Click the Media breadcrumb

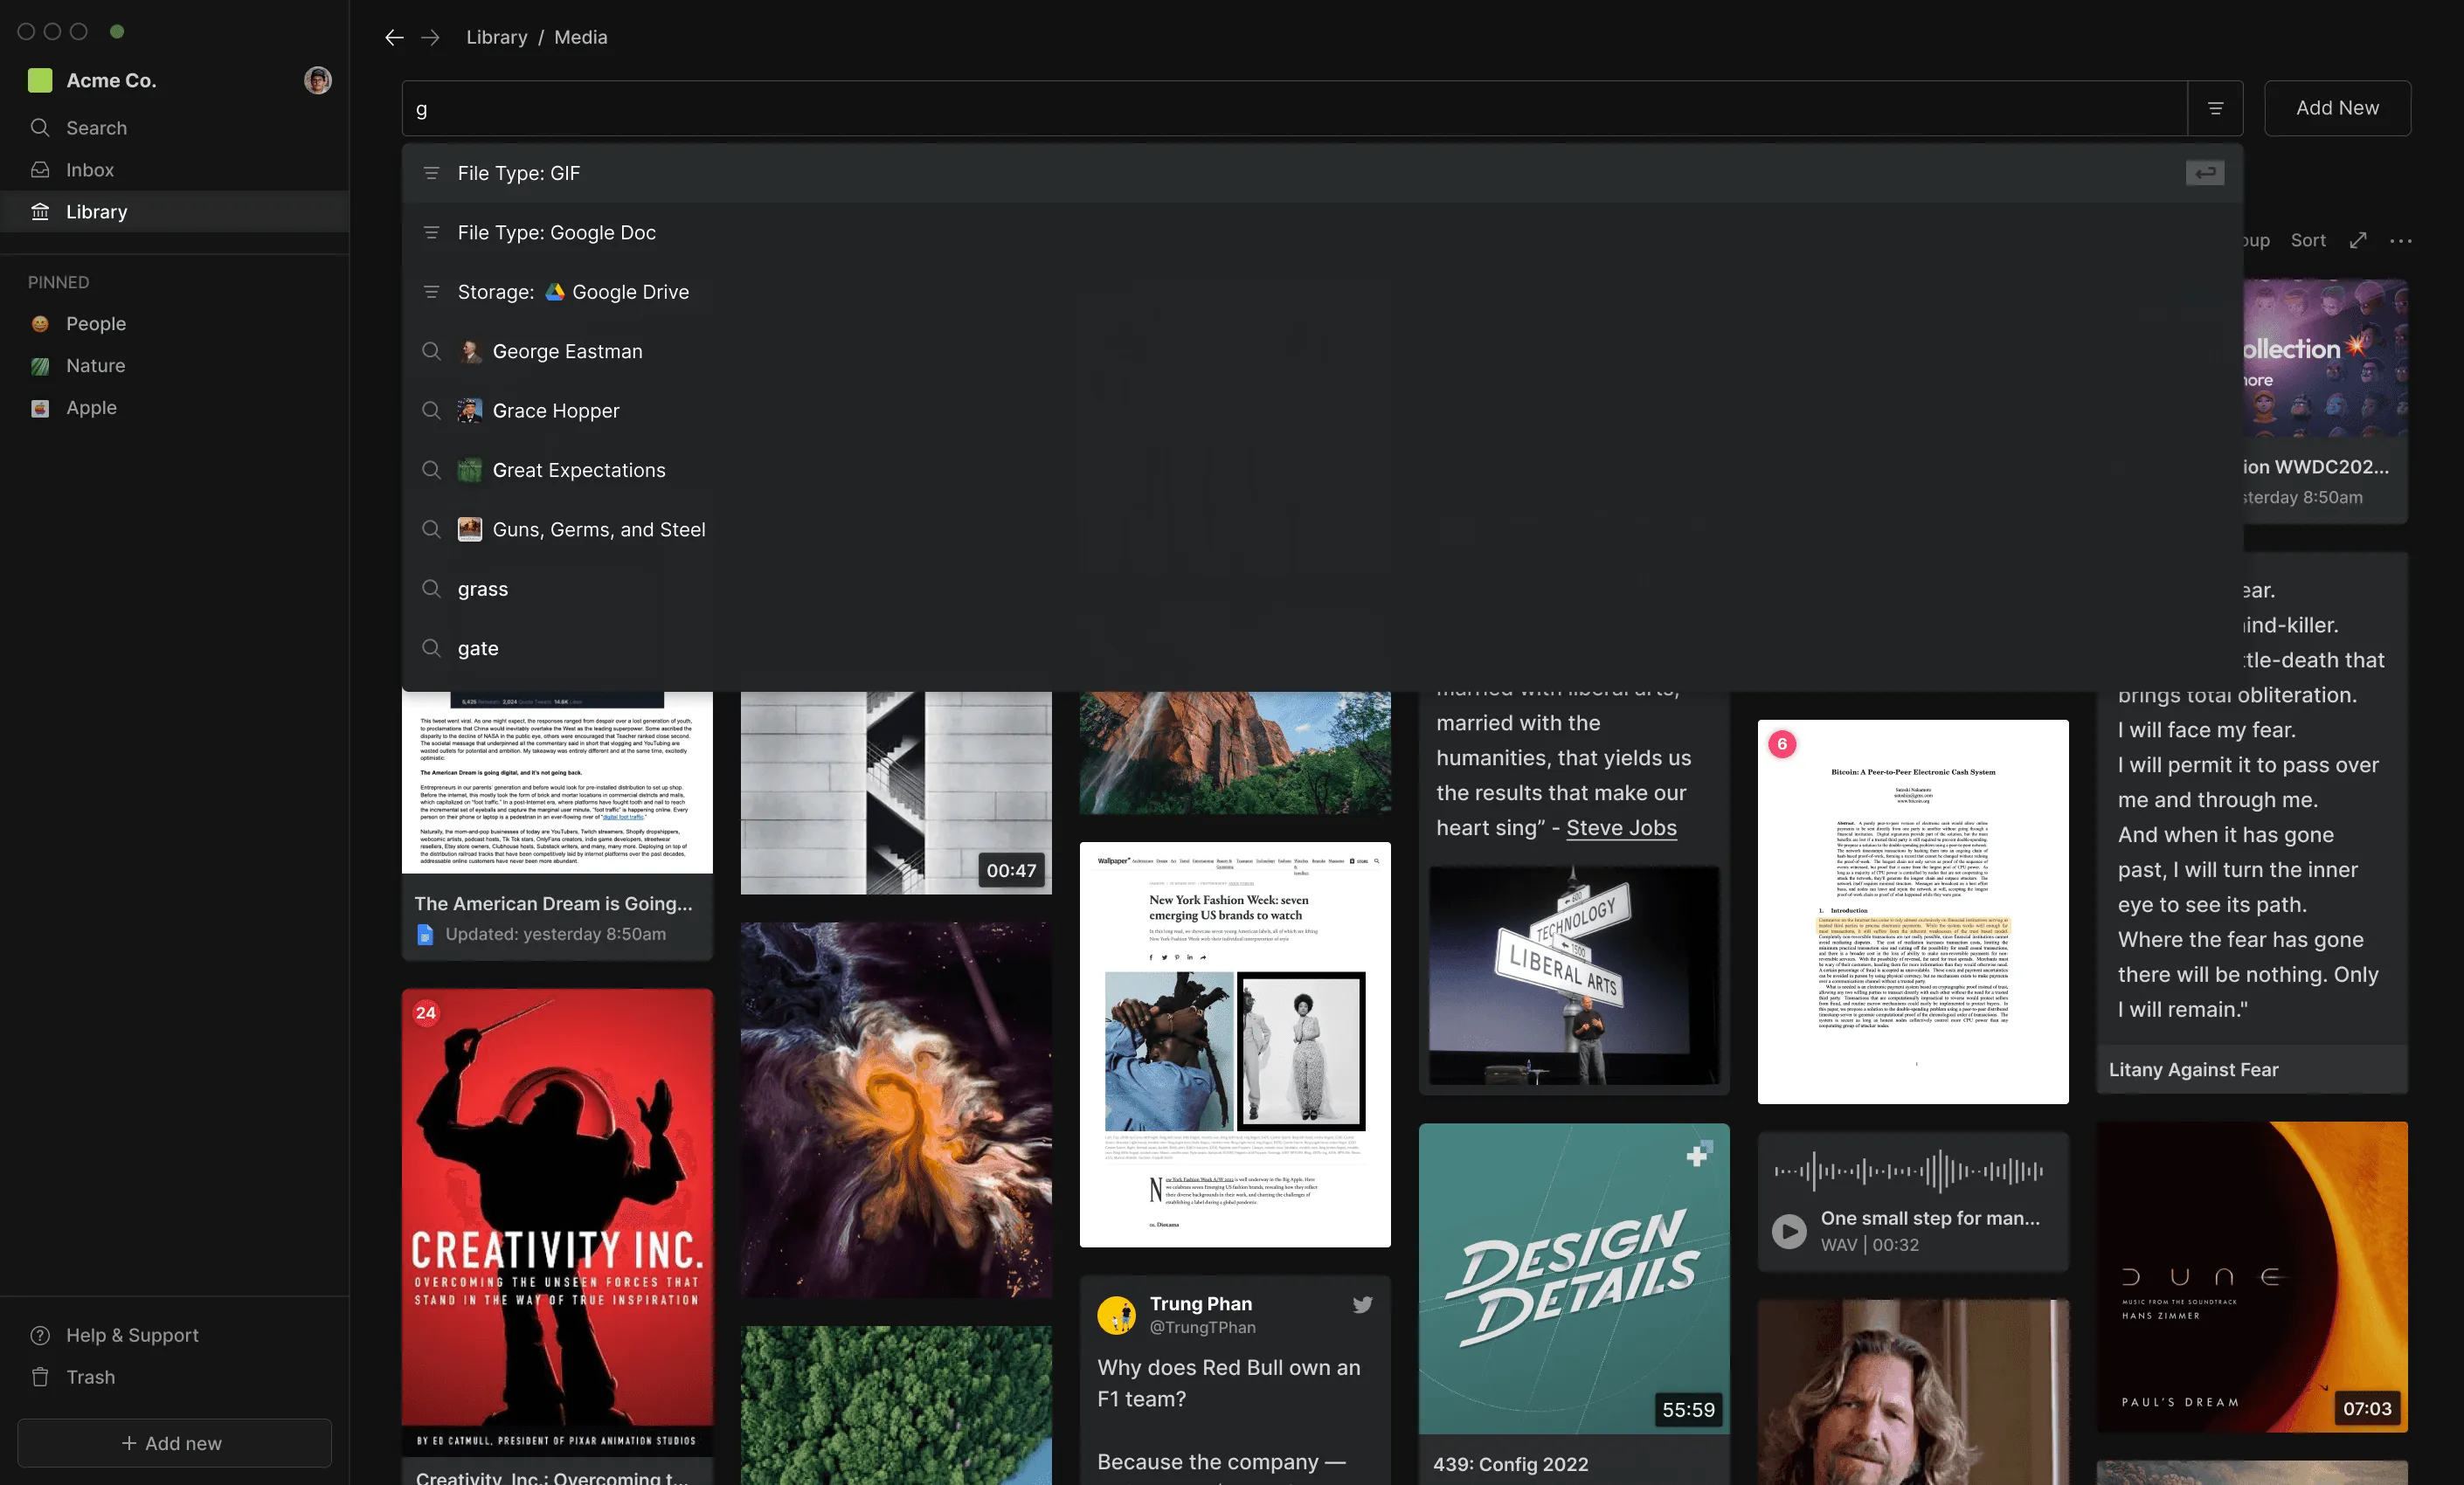tap(581, 37)
